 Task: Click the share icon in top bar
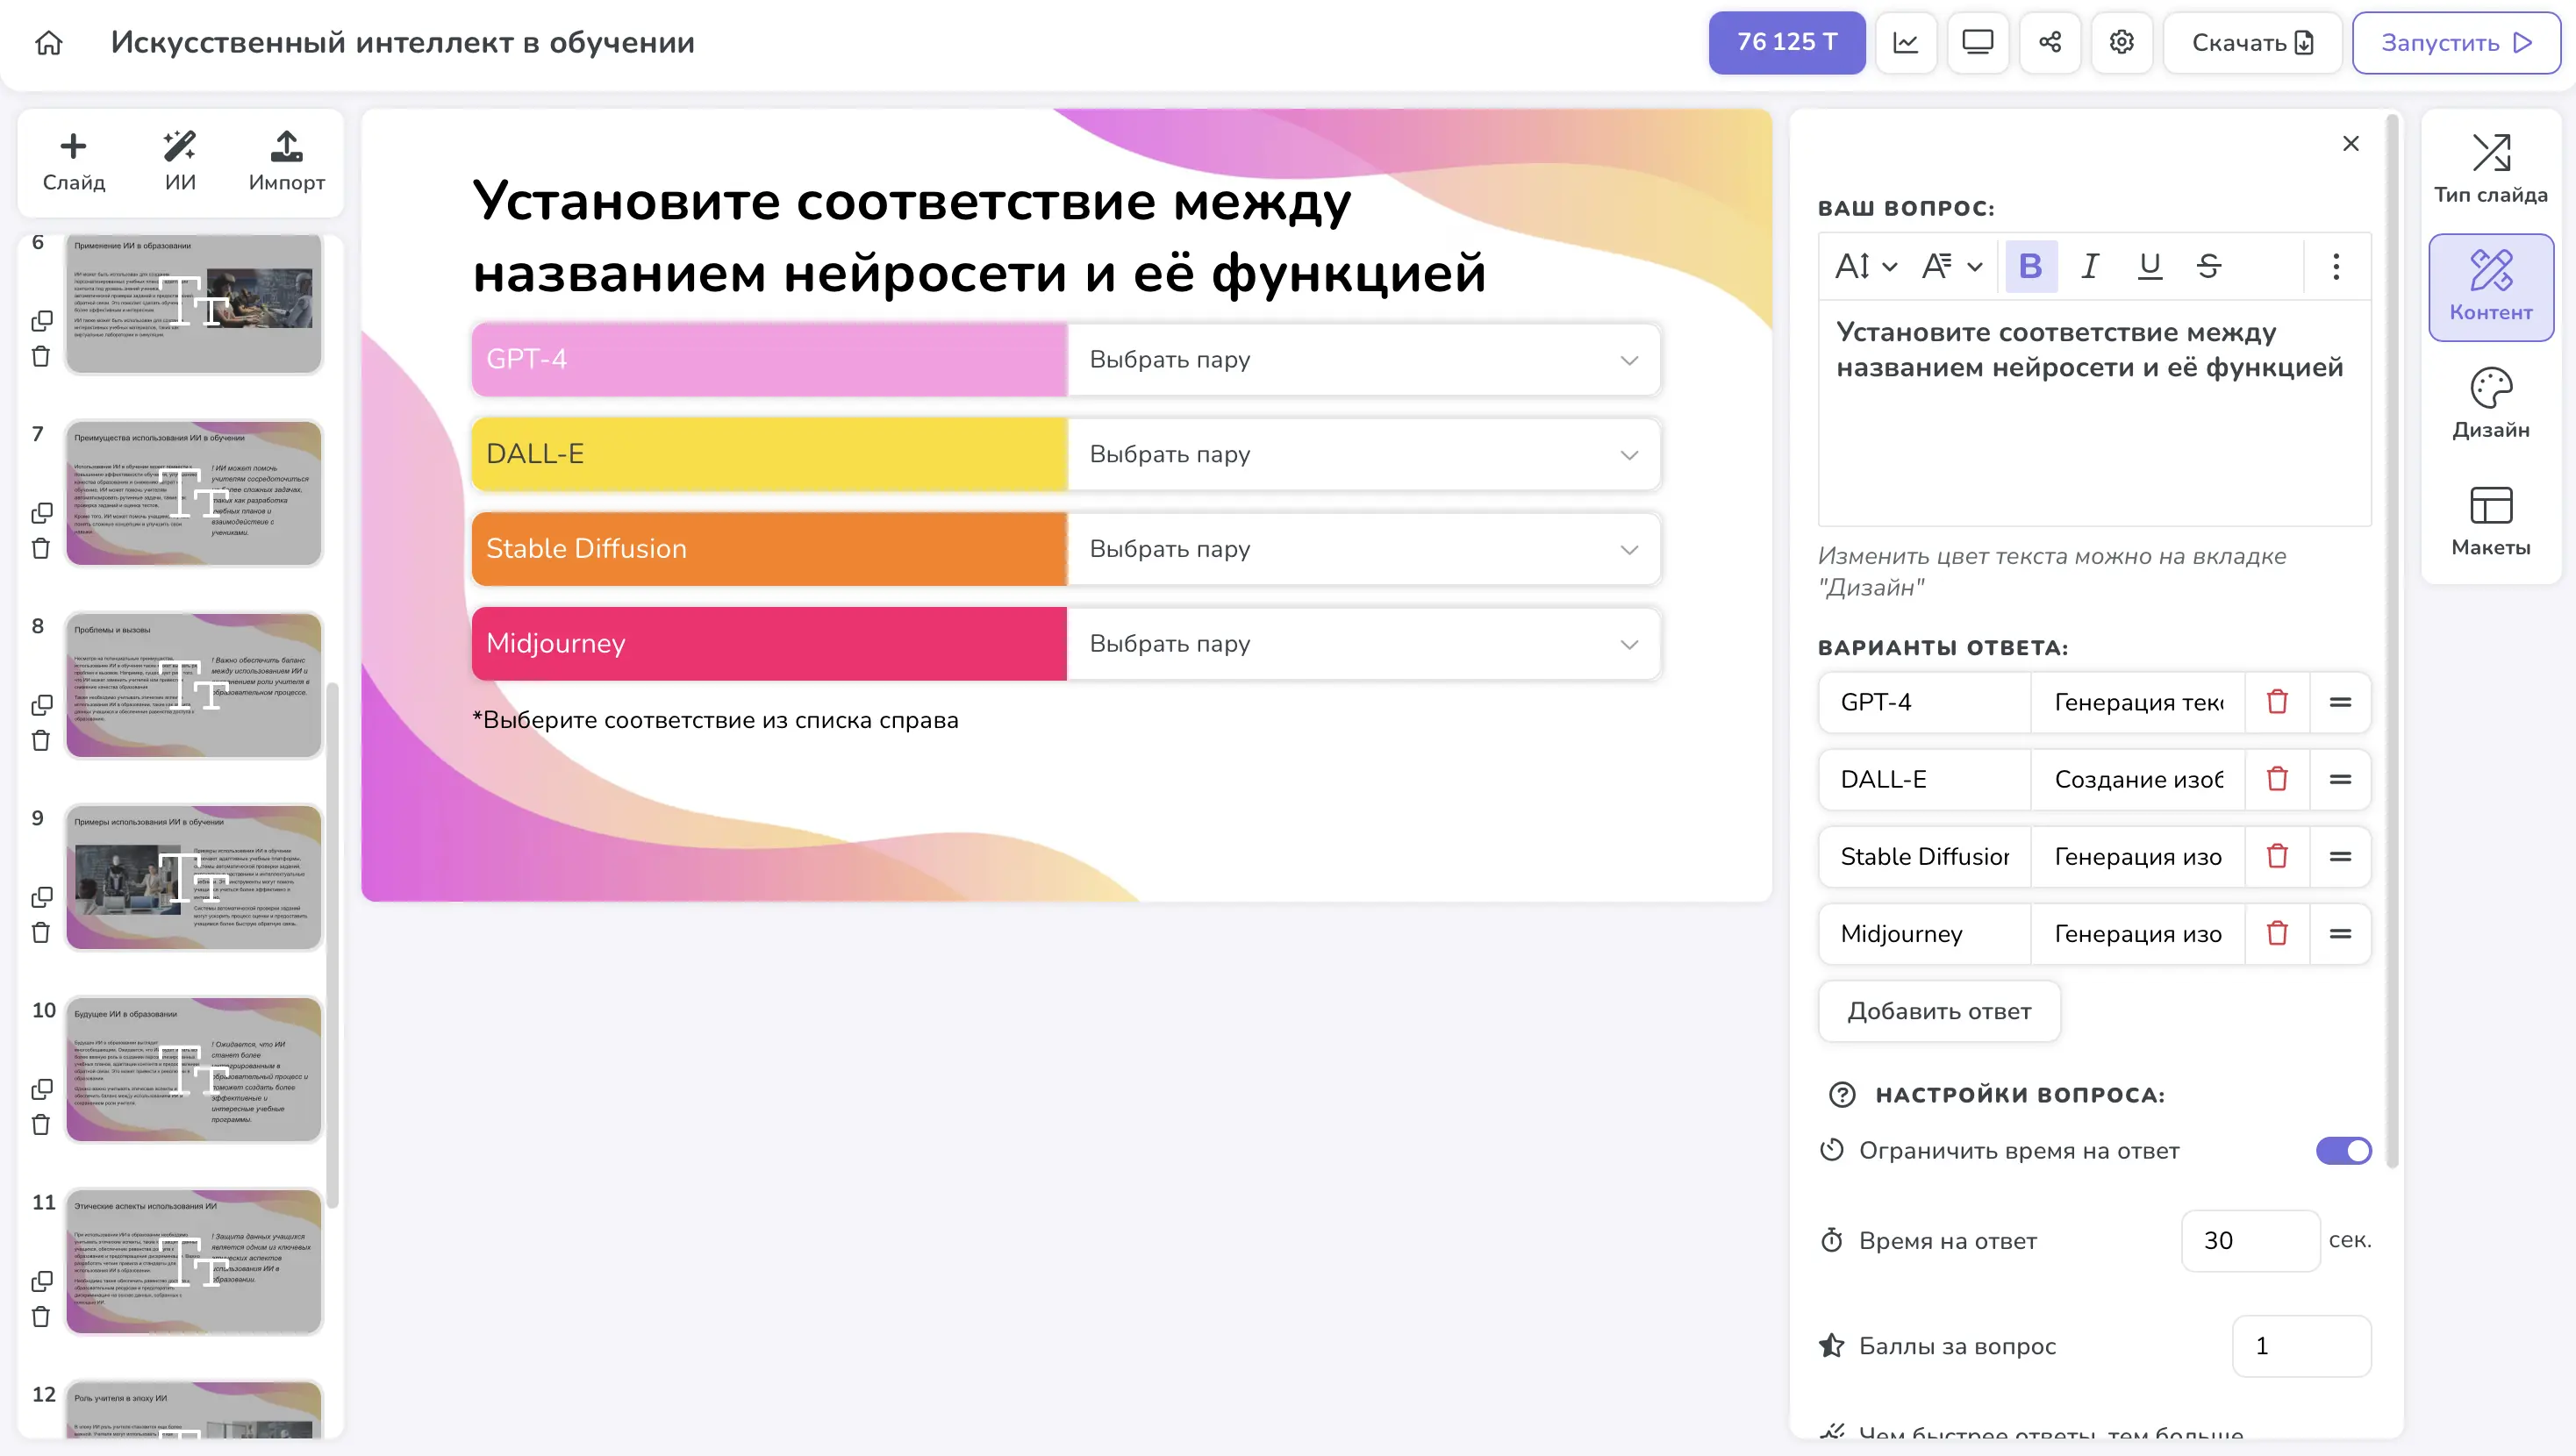[x=2049, y=42]
